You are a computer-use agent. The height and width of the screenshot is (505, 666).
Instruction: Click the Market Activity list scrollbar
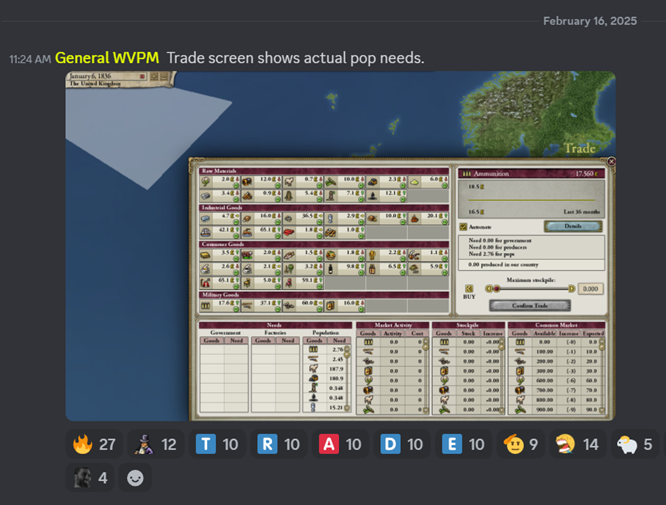[426, 376]
